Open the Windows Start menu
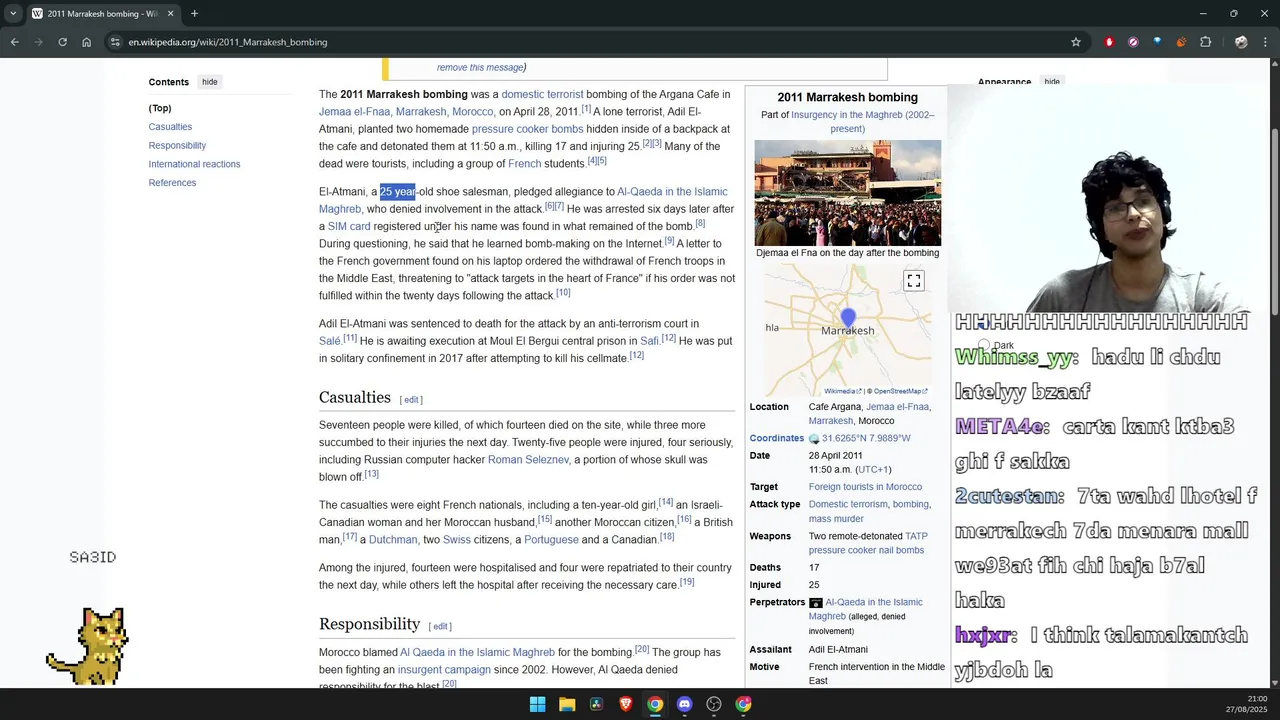Image resolution: width=1280 pixels, height=720 pixels. pyautogui.click(x=537, y=704)
